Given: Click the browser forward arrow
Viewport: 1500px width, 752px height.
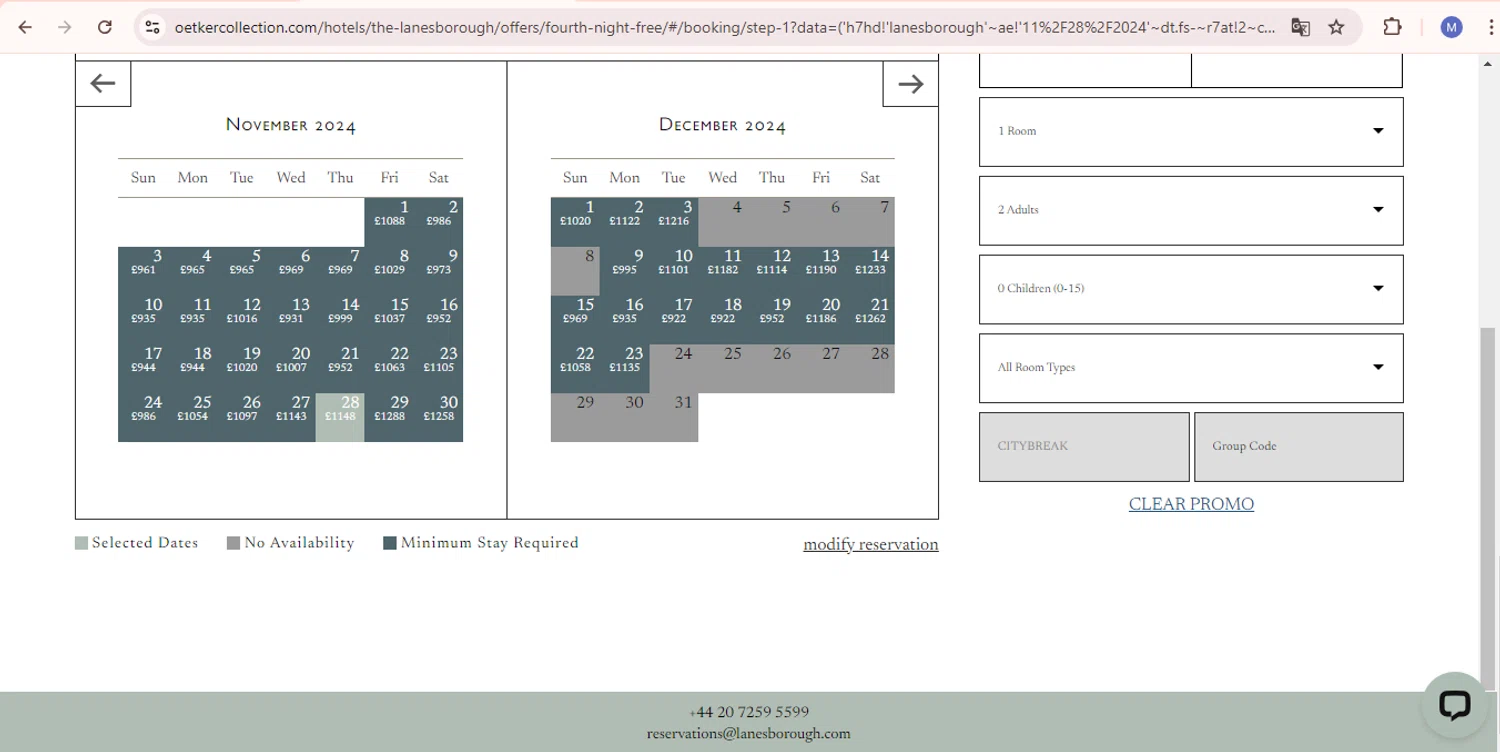Looking at the screenshot, I should (x=65, y=27).
